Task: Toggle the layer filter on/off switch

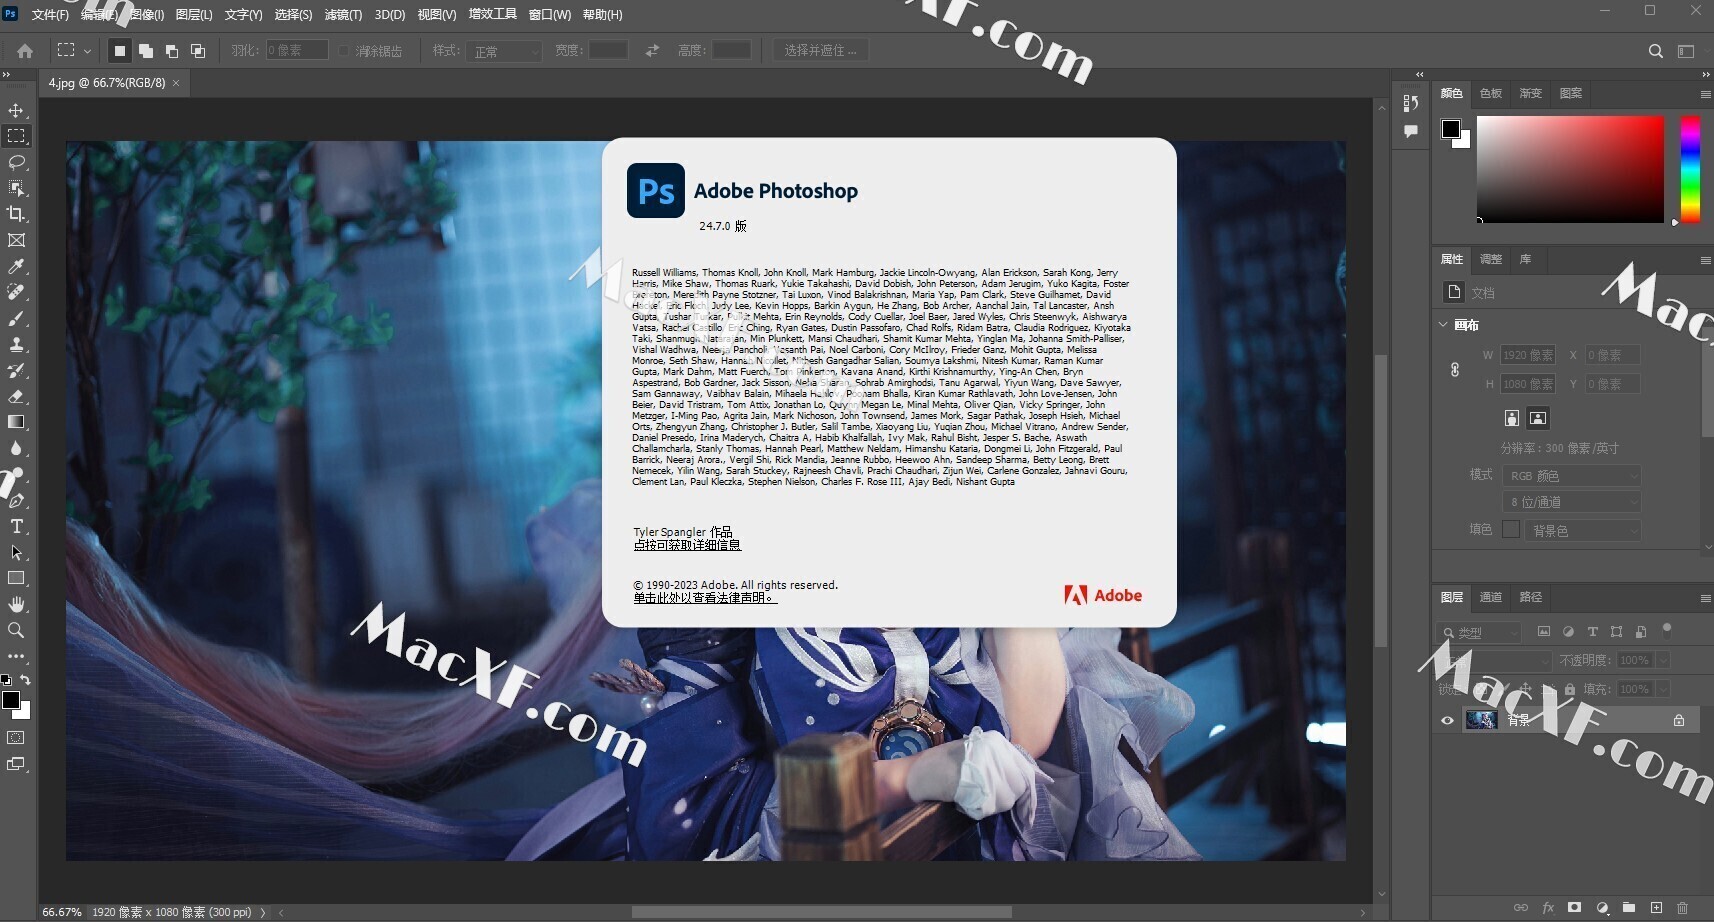Action: click(1666, 630)
